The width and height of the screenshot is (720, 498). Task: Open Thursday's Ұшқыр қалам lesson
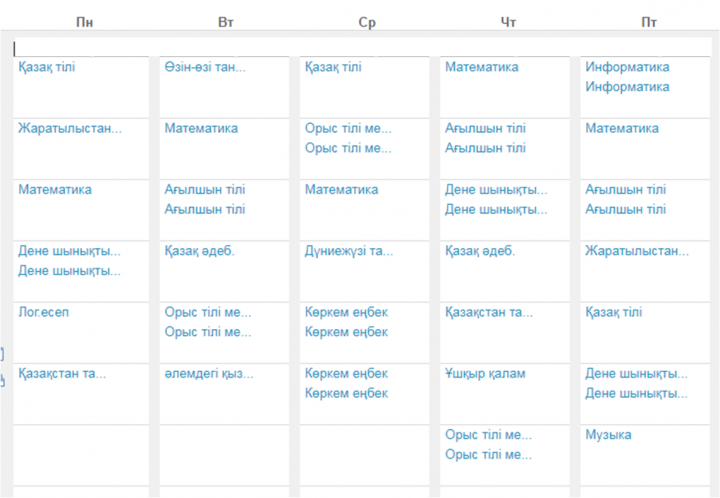(485, 374)
